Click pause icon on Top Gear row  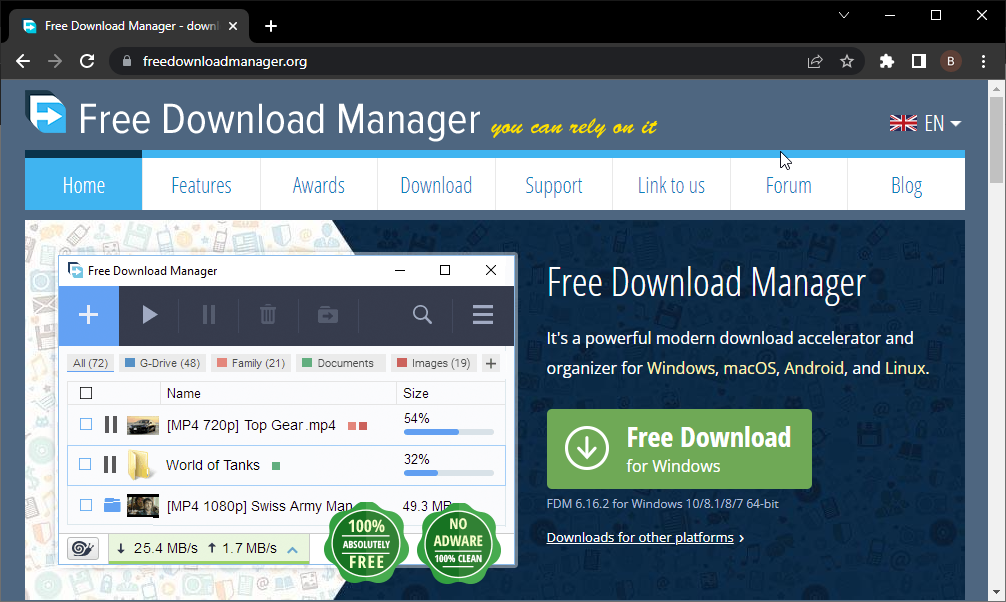(111, 424)
